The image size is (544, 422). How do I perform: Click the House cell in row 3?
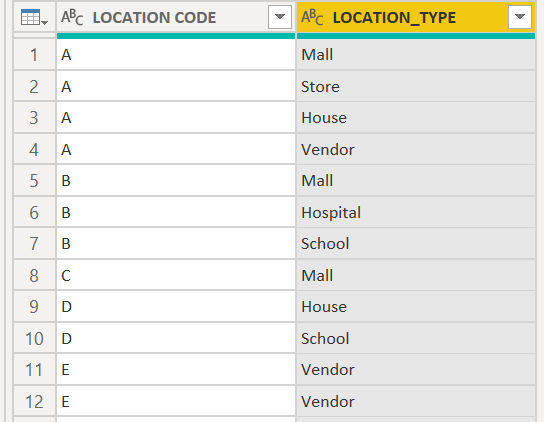416,118
